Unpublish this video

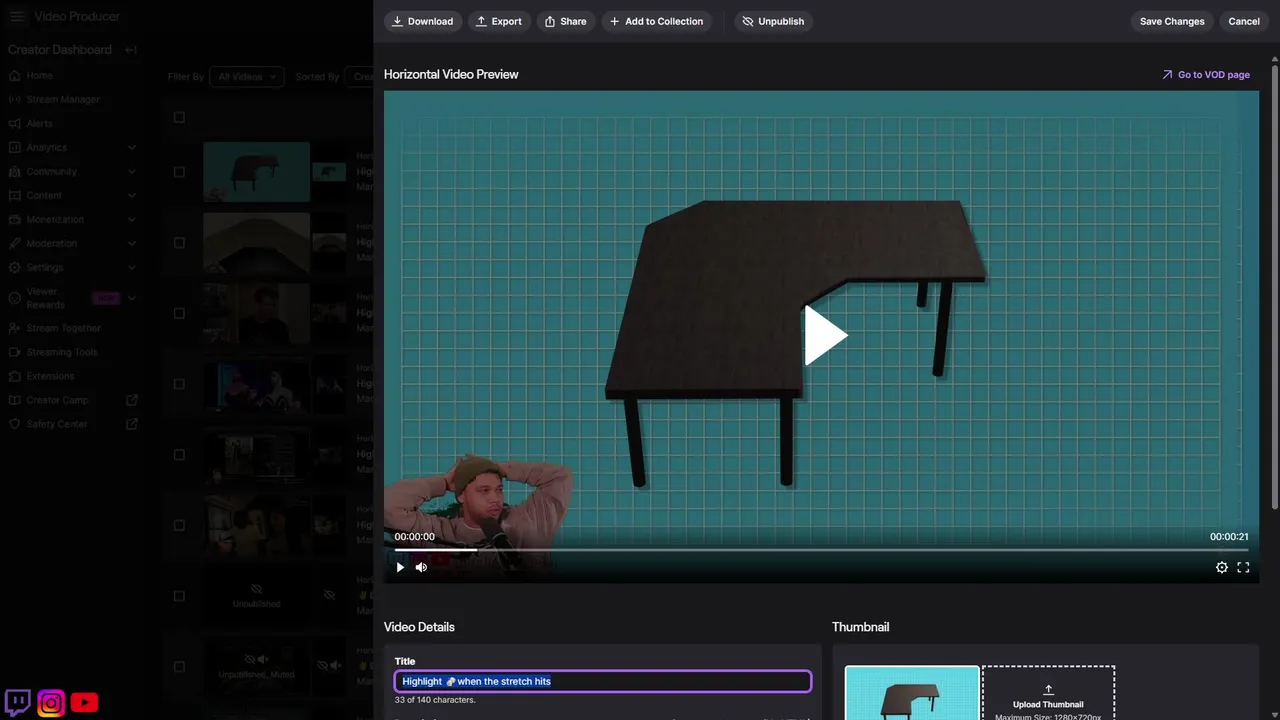773,21
